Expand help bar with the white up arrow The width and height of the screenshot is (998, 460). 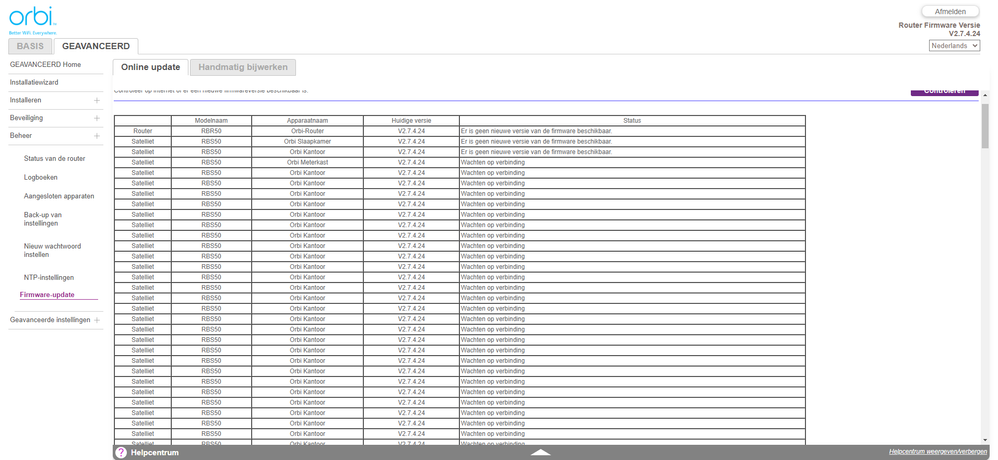540,452
